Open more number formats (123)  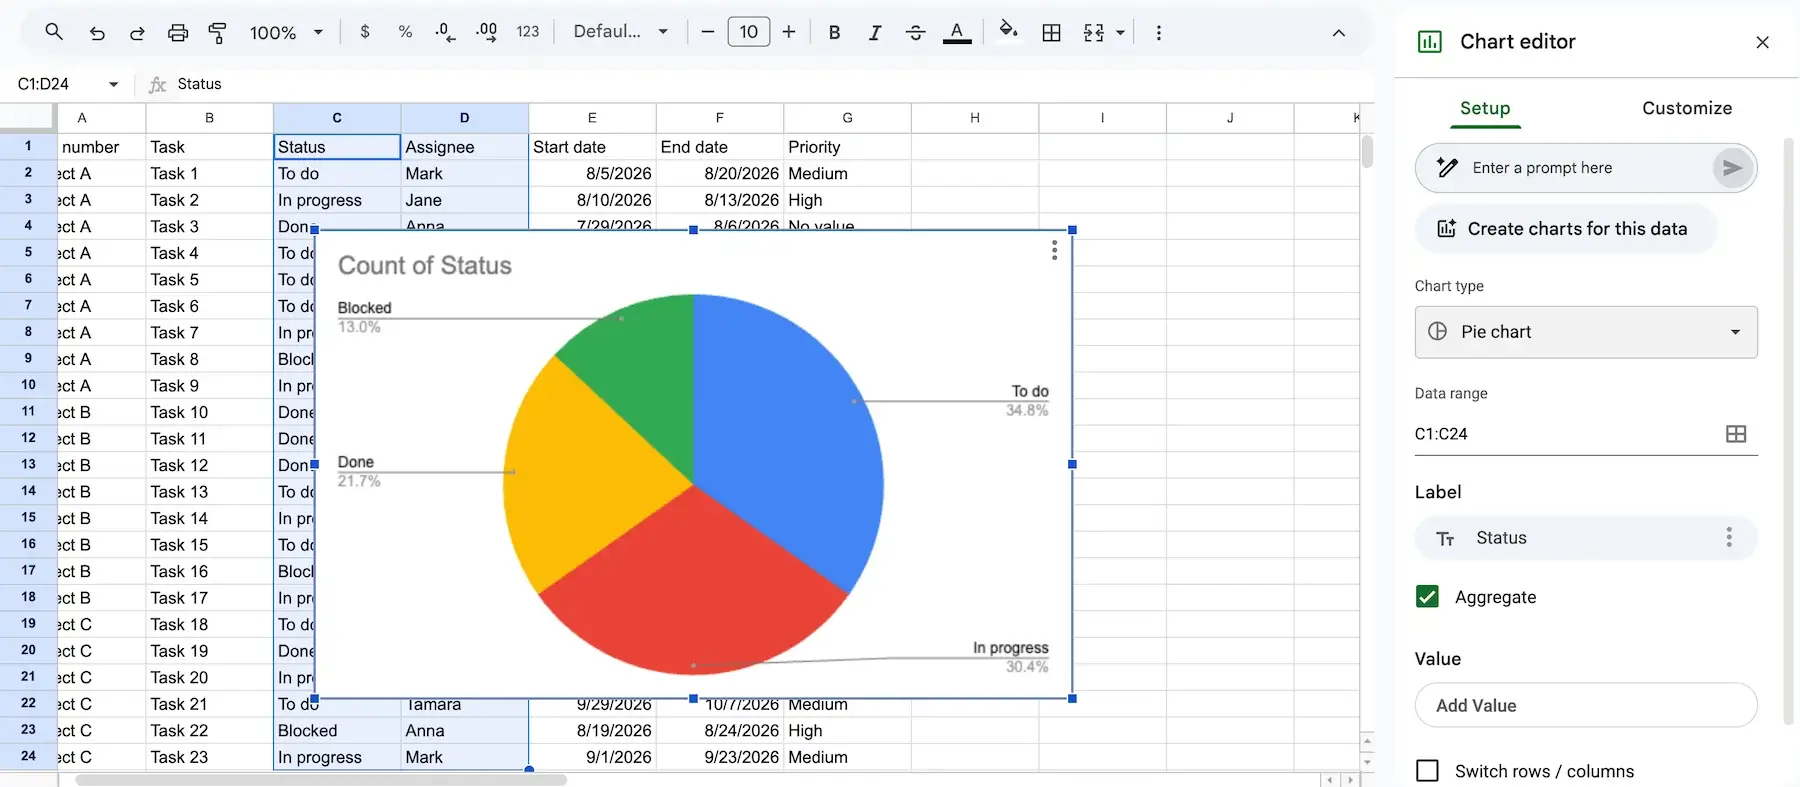(x=528, y=32)
